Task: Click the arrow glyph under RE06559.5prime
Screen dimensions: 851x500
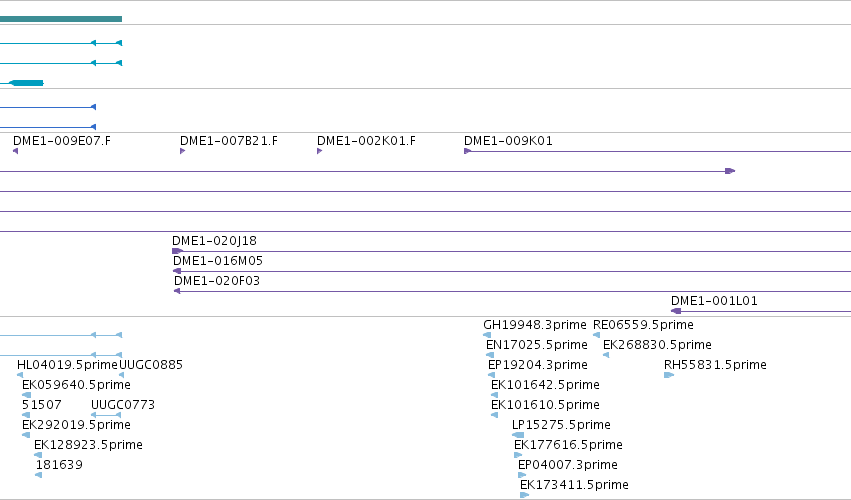Action: click(596, 335)
